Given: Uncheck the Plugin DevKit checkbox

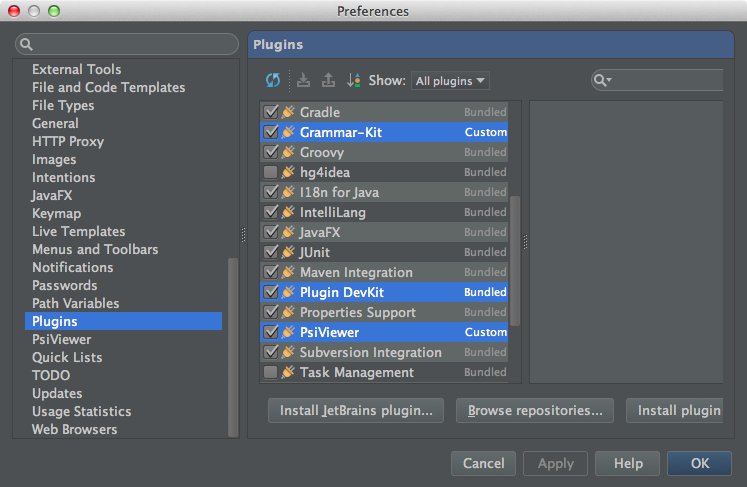Looking at the screenshot, I should [271, 292].
